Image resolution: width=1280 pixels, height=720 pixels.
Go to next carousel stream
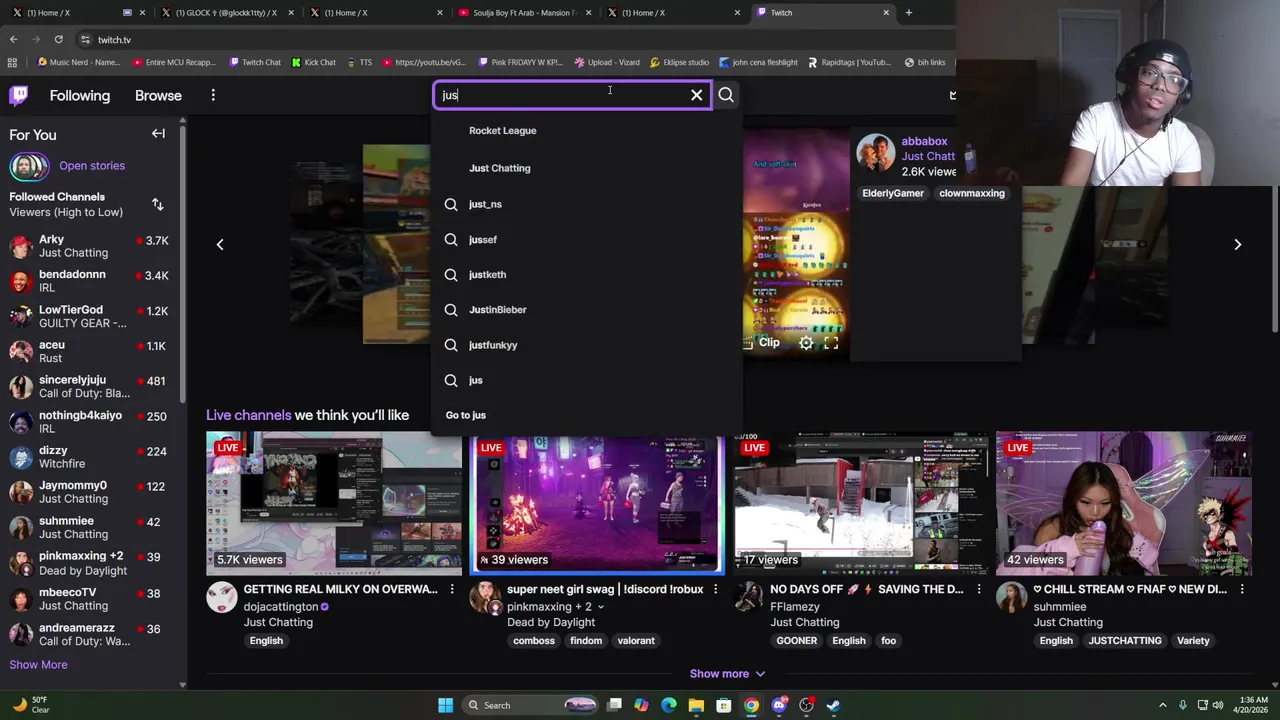(1237, 244)
